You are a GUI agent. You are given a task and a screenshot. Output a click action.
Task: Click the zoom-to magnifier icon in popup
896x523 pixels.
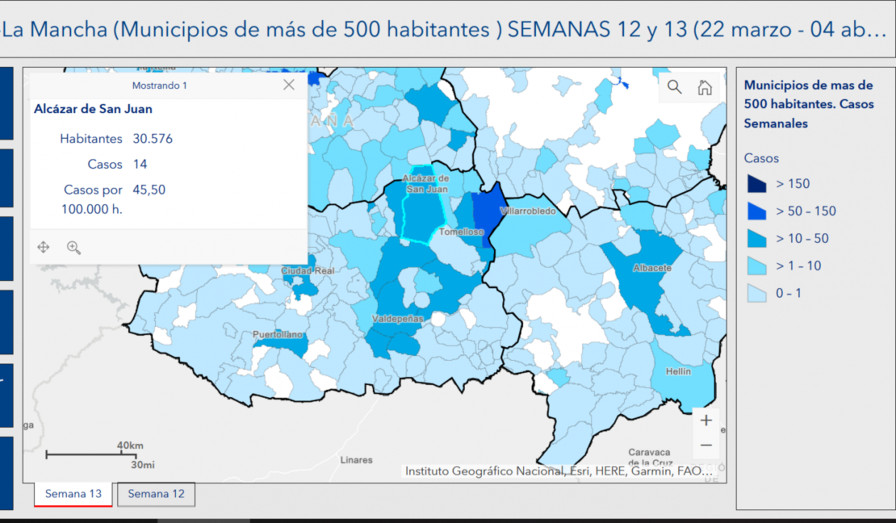pos(74,247)
